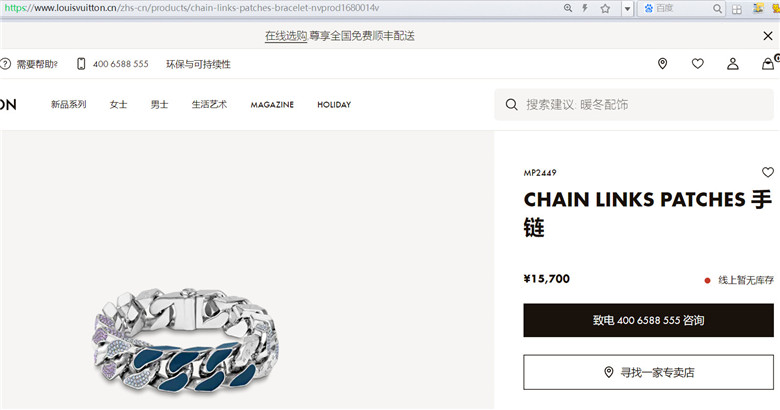The height and width of the screenshot is (410, 780).
Task: Click the 搜索建议 search field
Action: point(634,104)
